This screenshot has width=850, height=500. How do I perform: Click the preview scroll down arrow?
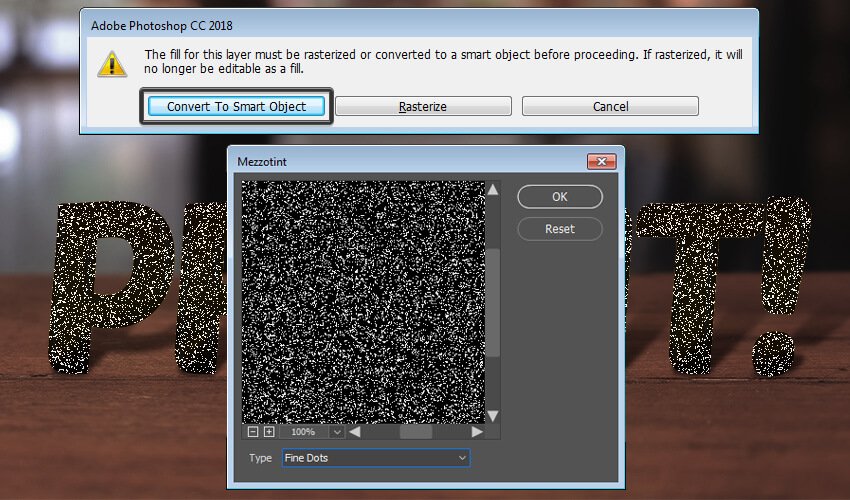click(x=493, y=416)
